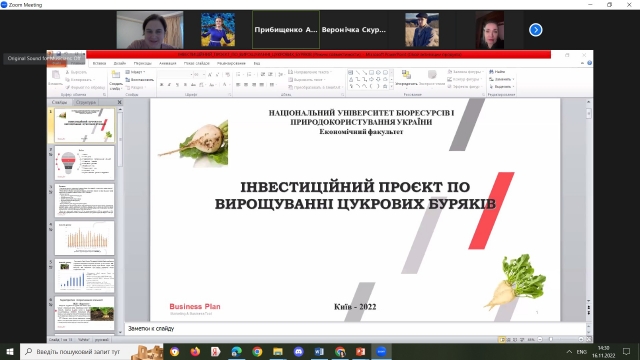
Task: Click the bulleted list icon
Action: (239, 75)
